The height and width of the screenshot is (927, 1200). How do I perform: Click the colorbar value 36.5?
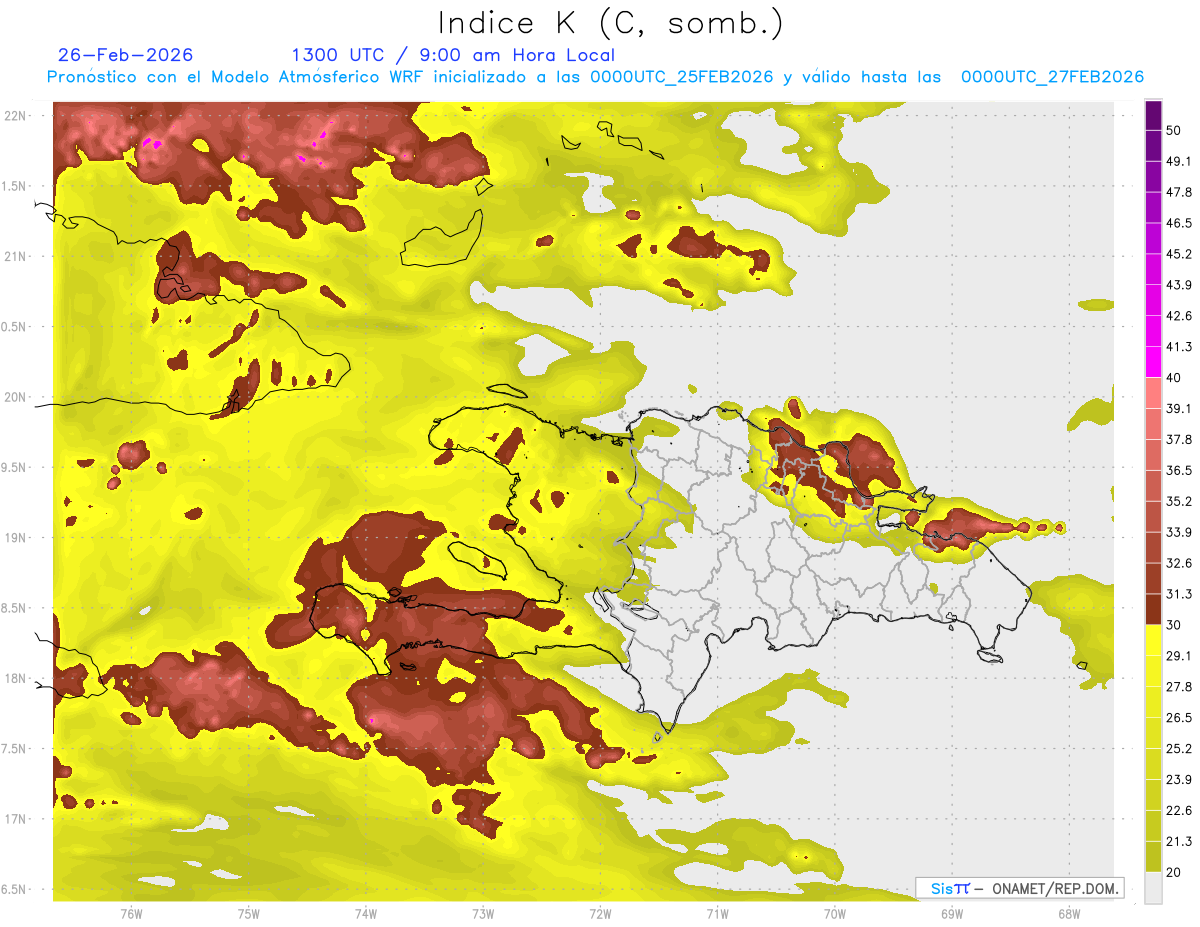[x=1179, y=470]
